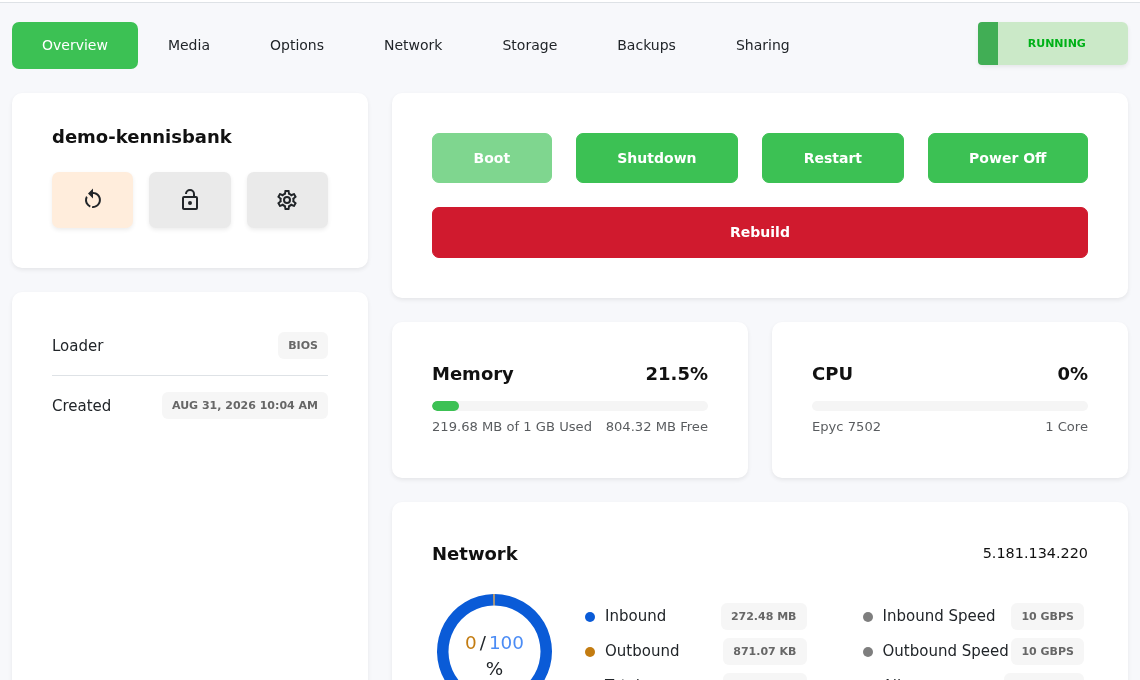Click the Epyc 7502 CPU label

point(846,427)
